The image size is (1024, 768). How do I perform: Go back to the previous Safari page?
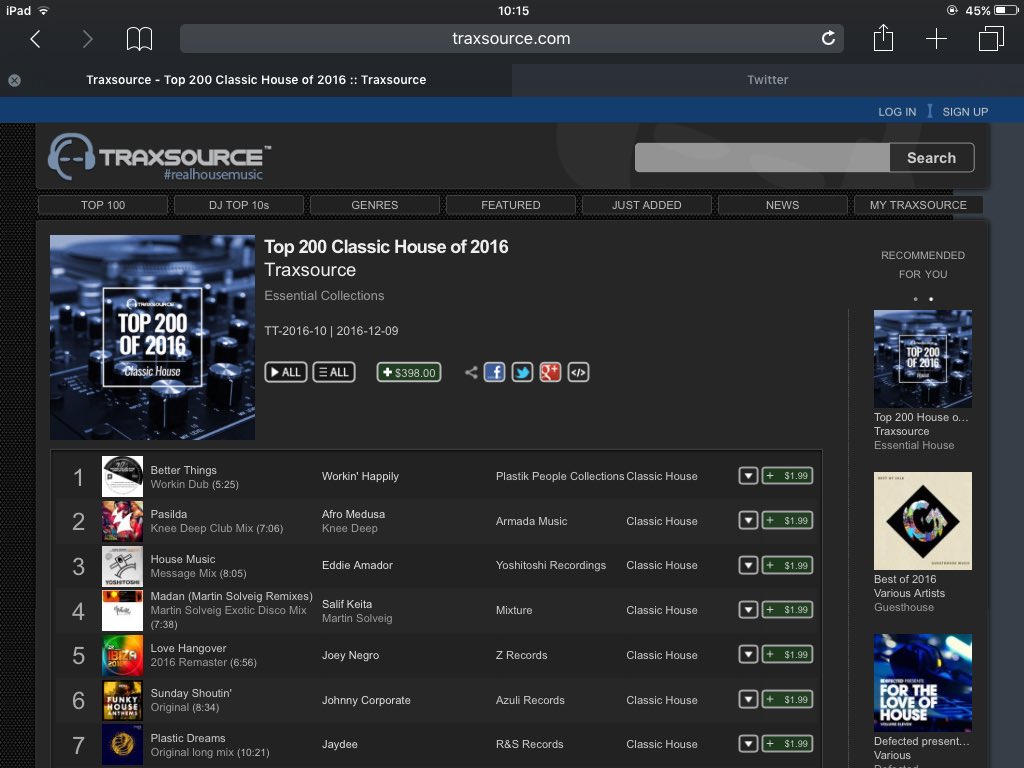pos(36,39)
